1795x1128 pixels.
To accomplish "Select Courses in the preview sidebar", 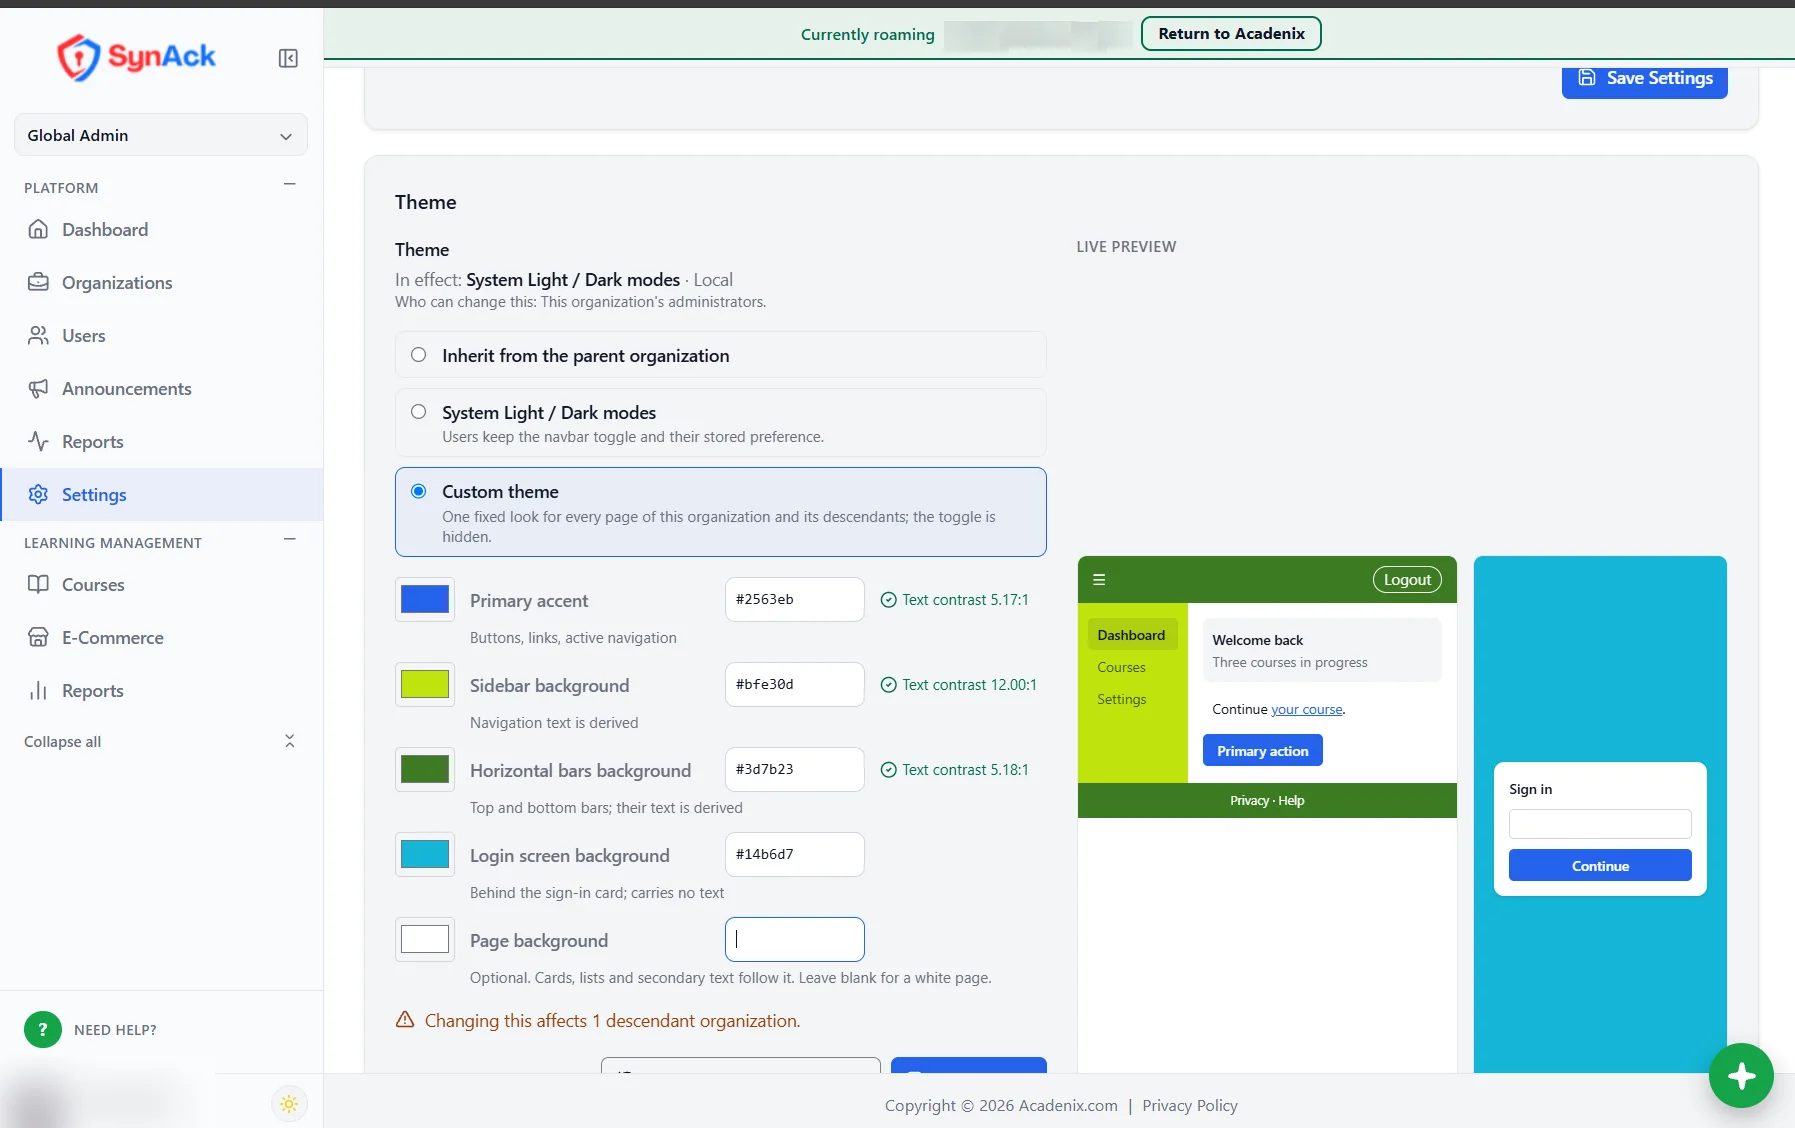I will pos(1121,667).
